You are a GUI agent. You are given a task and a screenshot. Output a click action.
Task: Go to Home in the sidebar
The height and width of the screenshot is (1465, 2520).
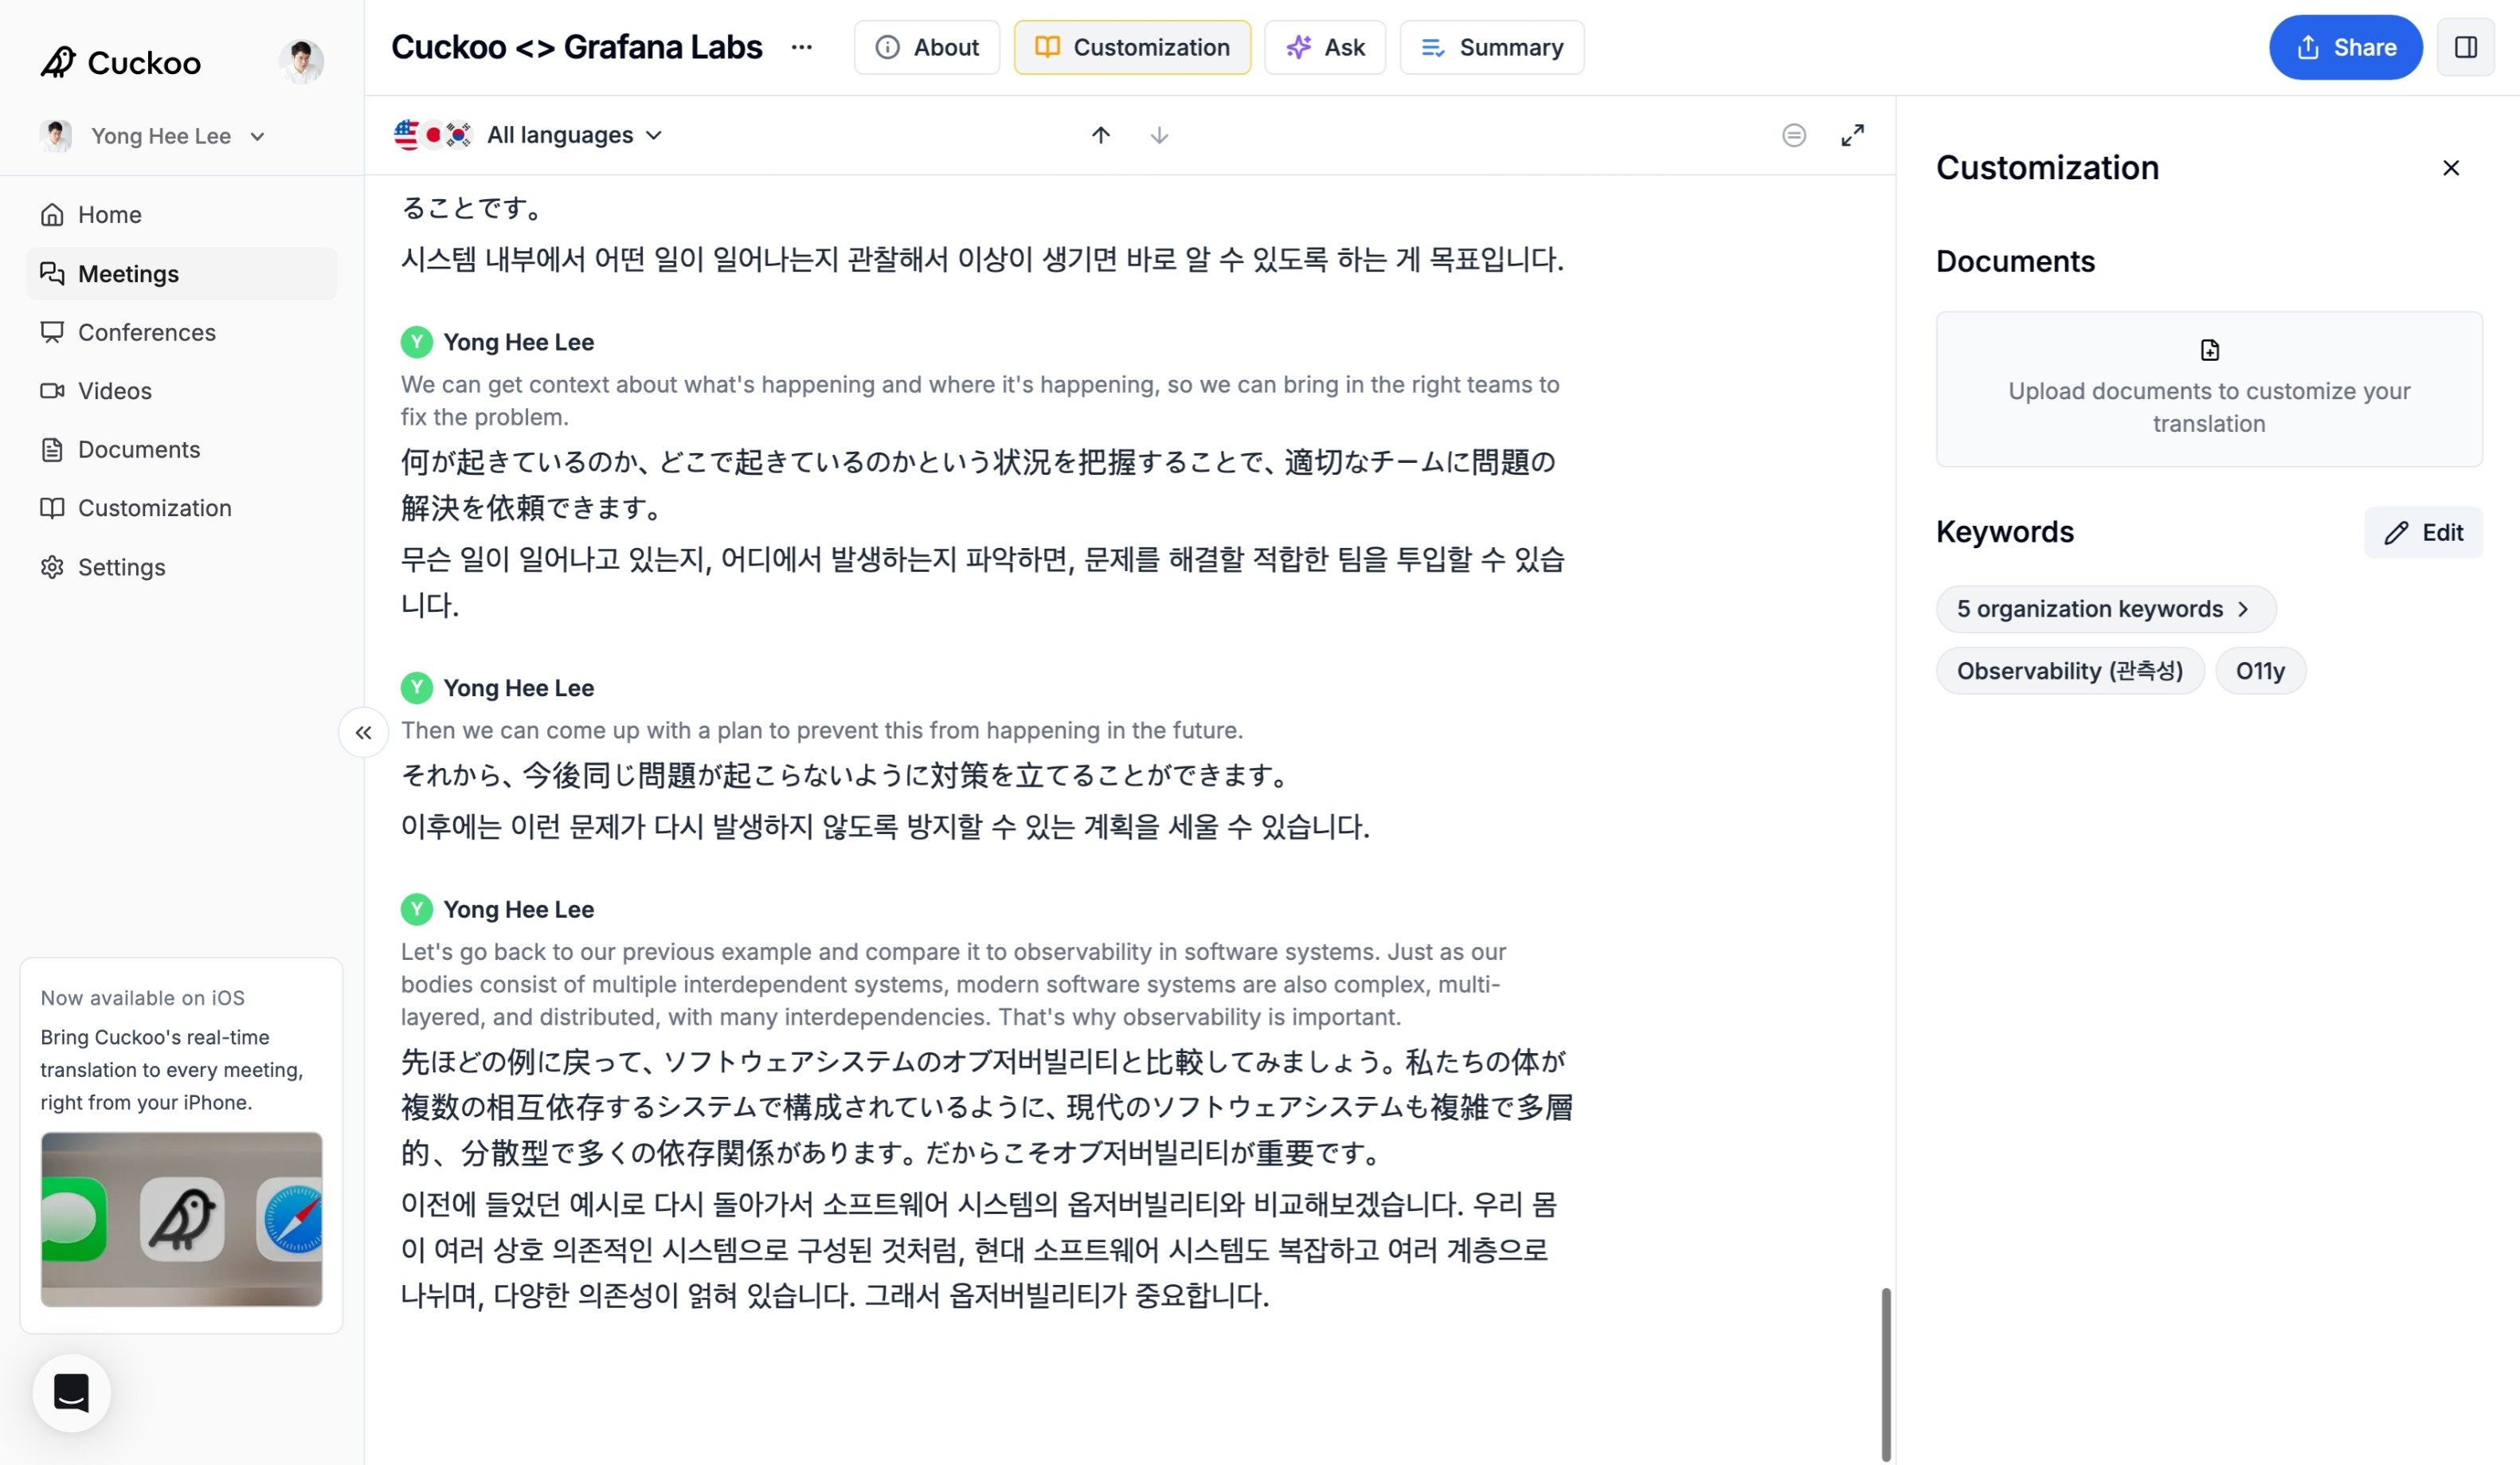181,215
